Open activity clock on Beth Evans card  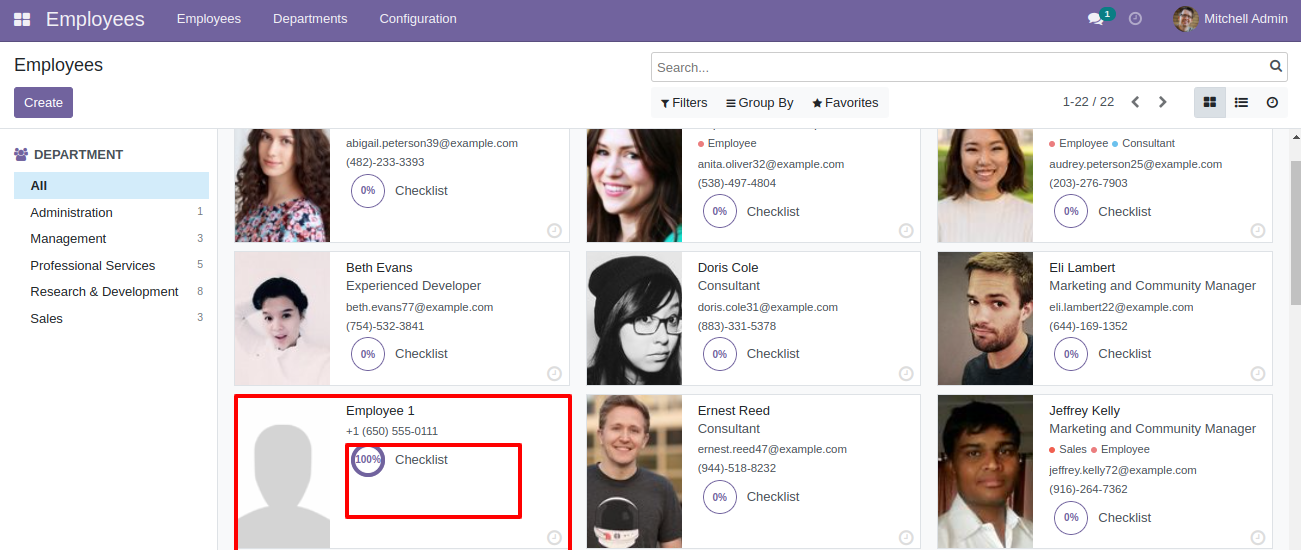[x=555, y=373]
